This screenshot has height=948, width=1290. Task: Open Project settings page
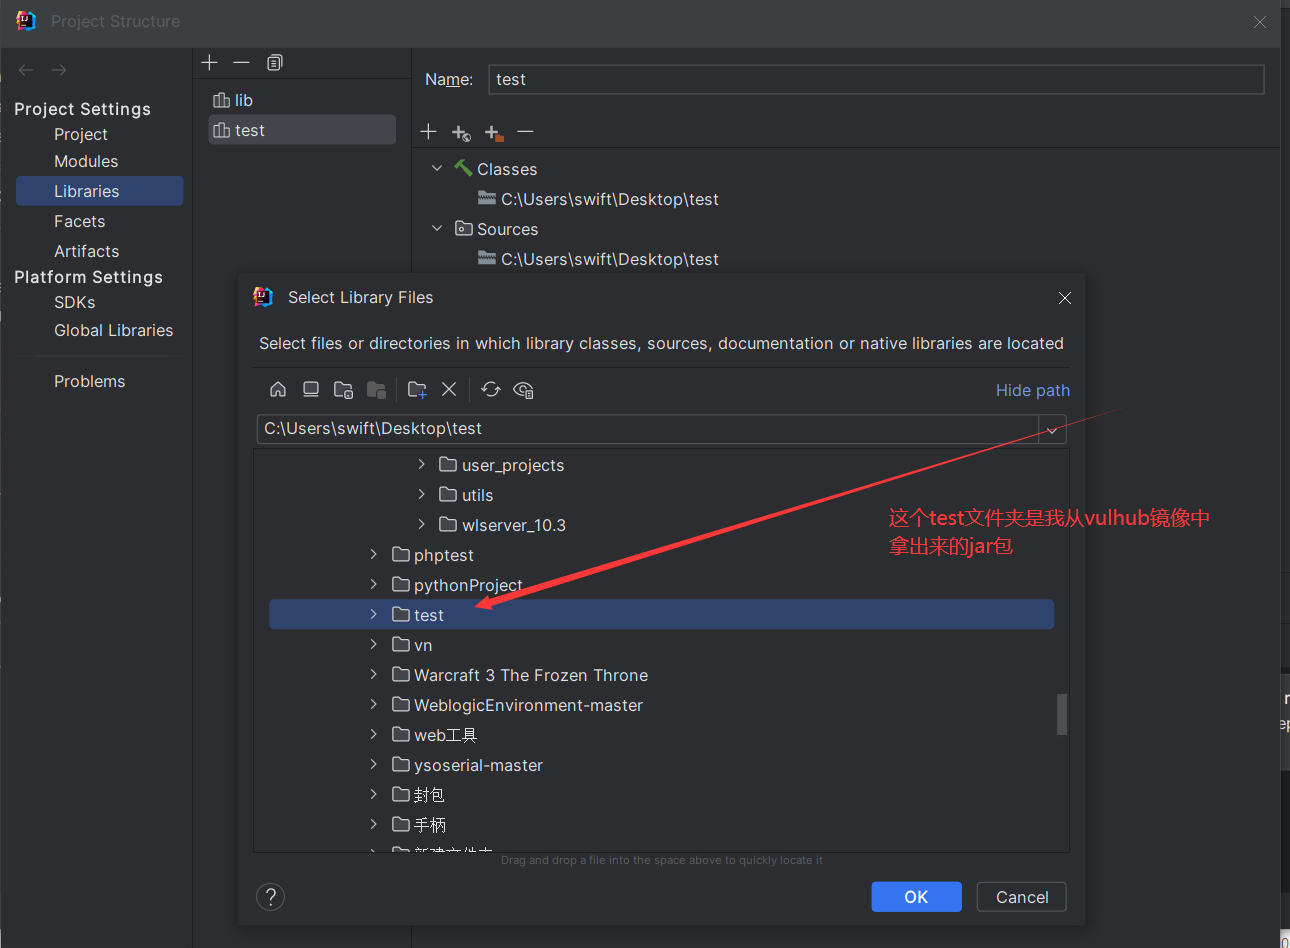[x=81, y=134]
